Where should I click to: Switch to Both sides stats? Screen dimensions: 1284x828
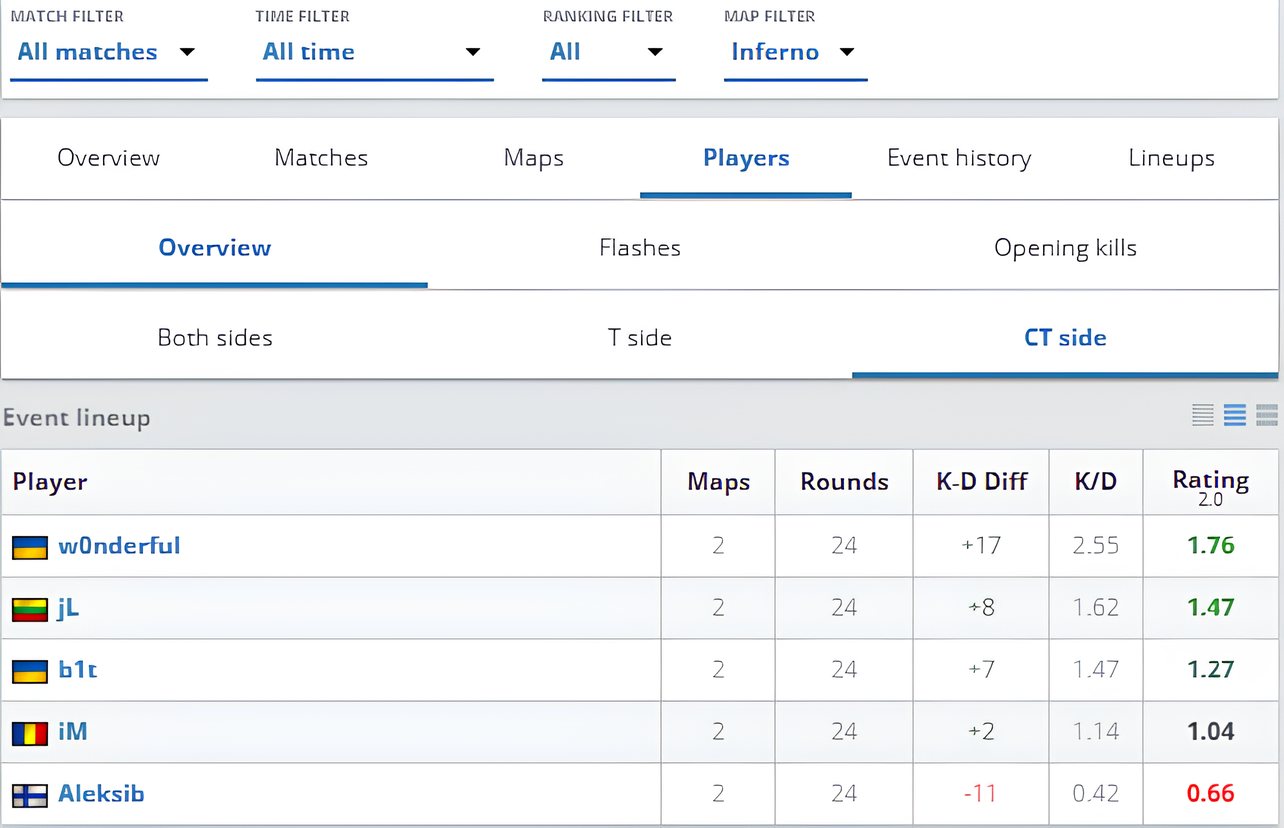pyautogui.click(x=215, y=338)
